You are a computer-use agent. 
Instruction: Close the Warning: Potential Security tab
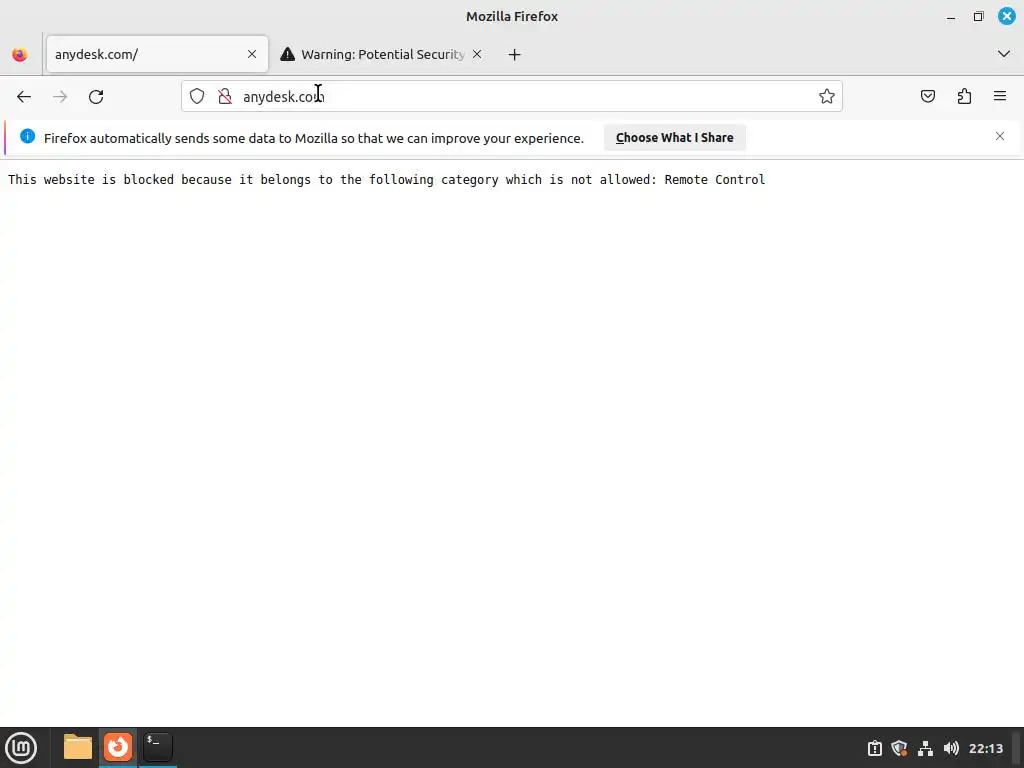pos(477,54)
